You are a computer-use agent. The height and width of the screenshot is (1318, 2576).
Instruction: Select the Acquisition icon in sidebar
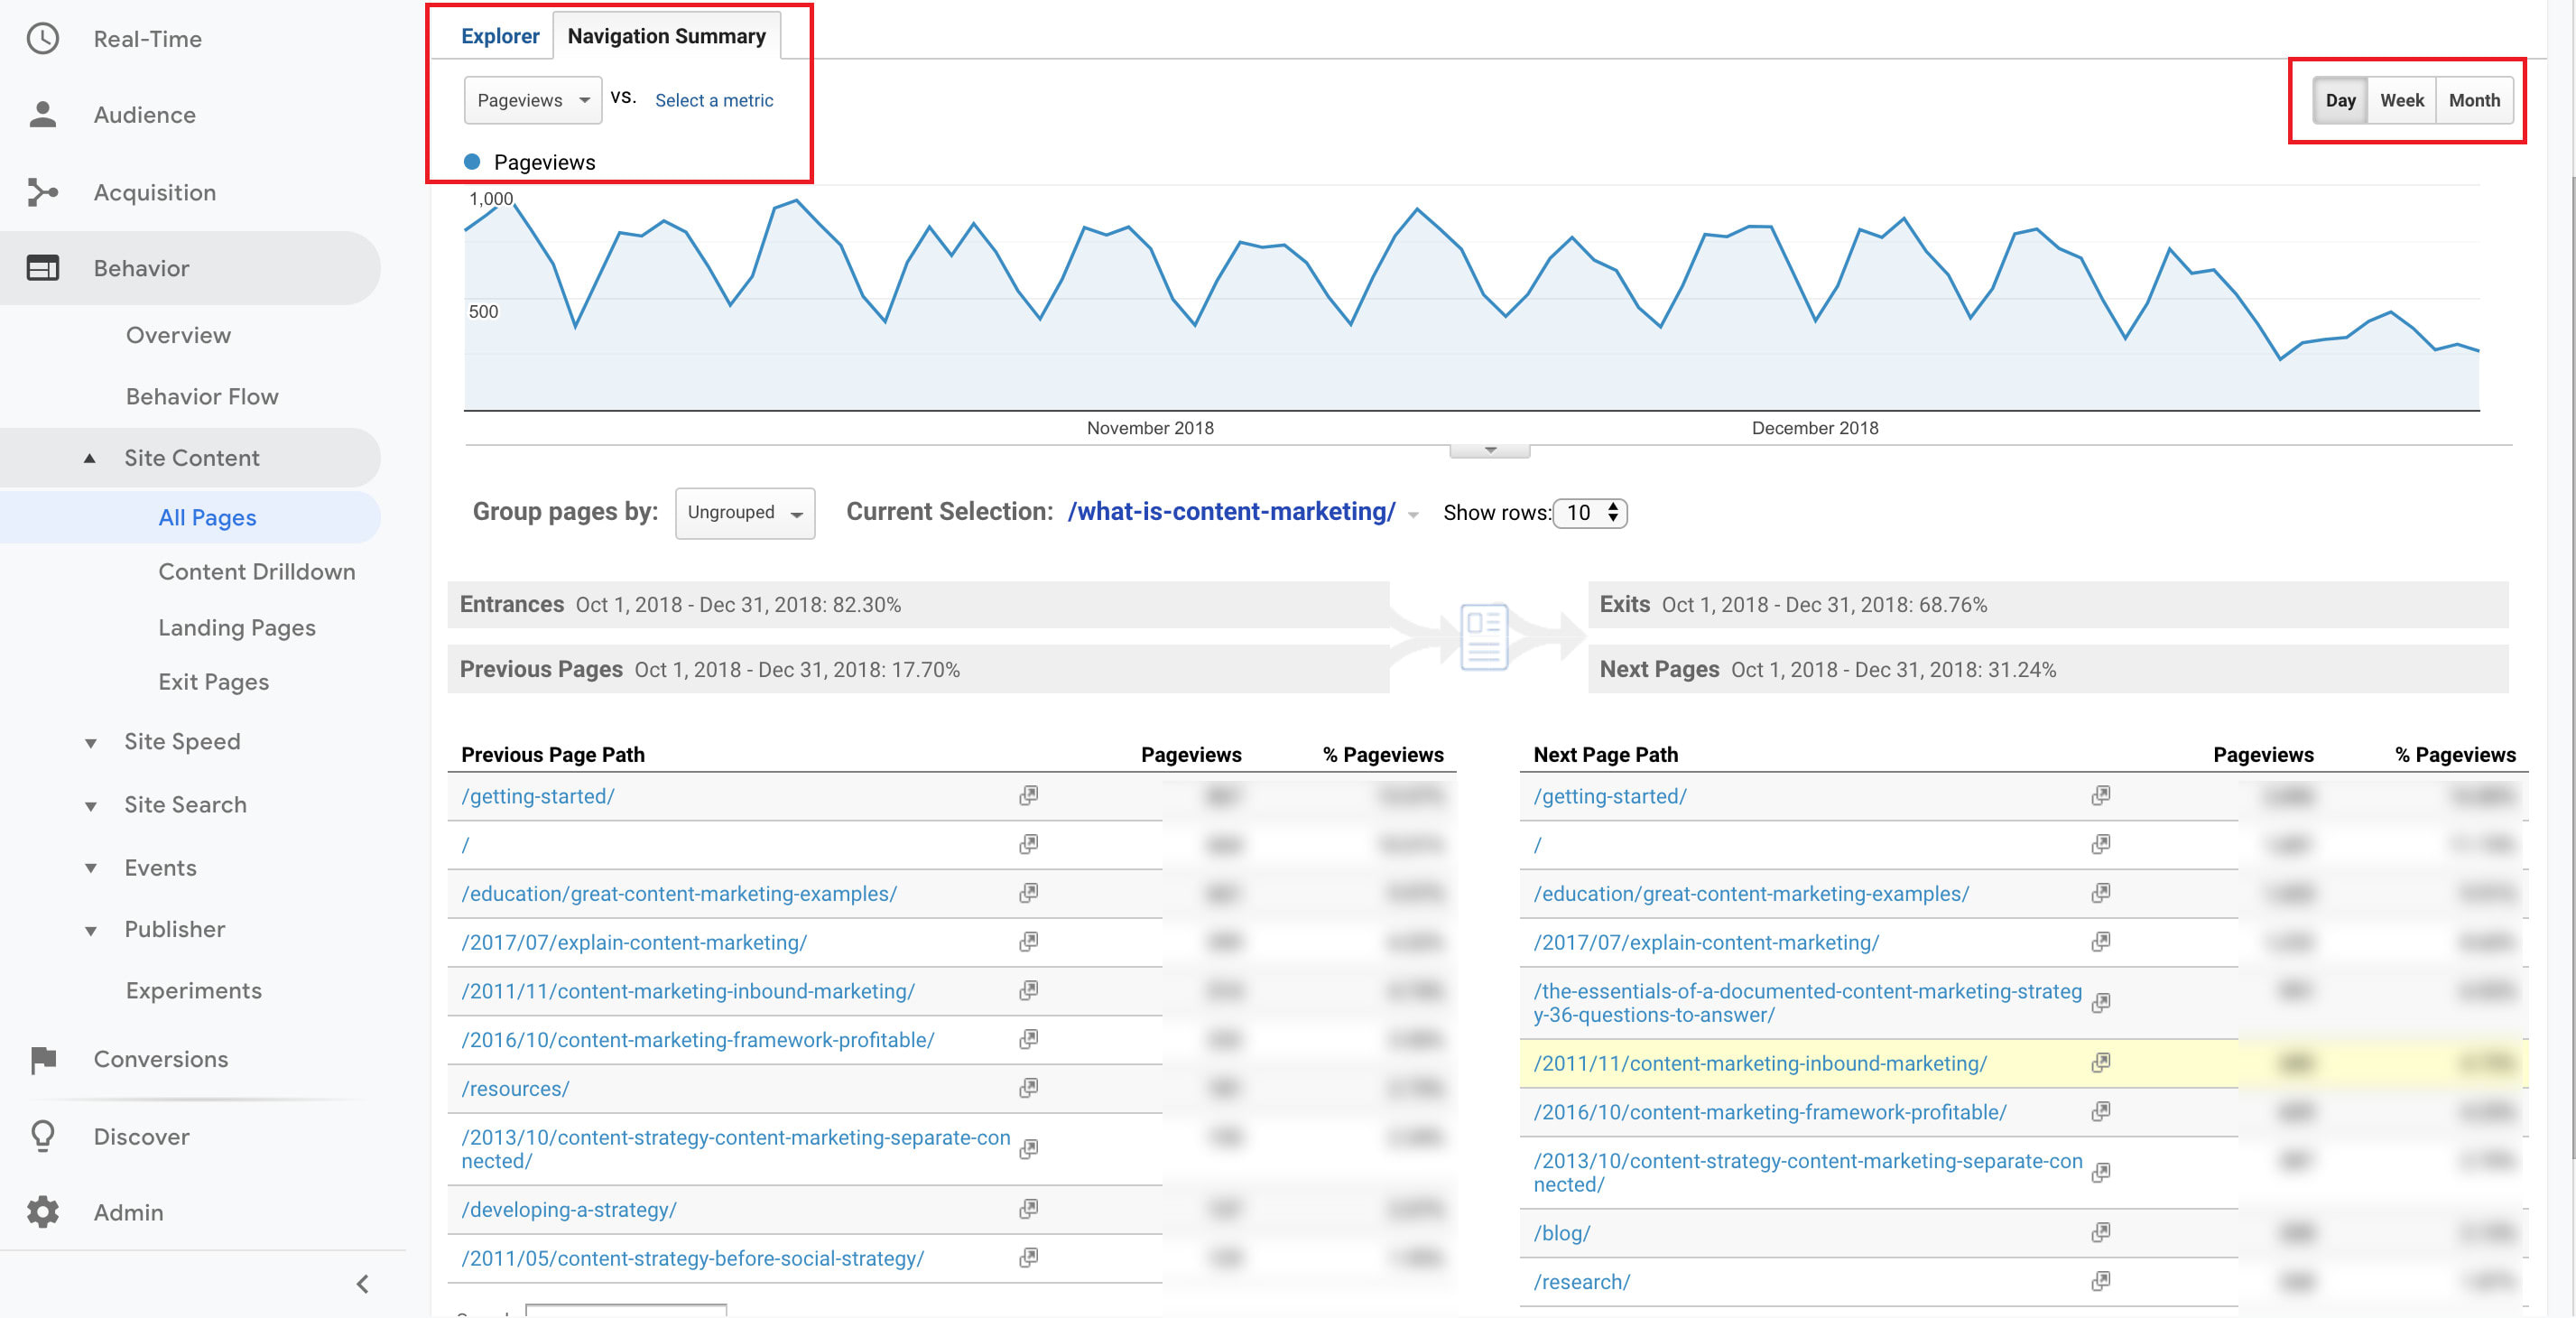(x=44, y=191)
